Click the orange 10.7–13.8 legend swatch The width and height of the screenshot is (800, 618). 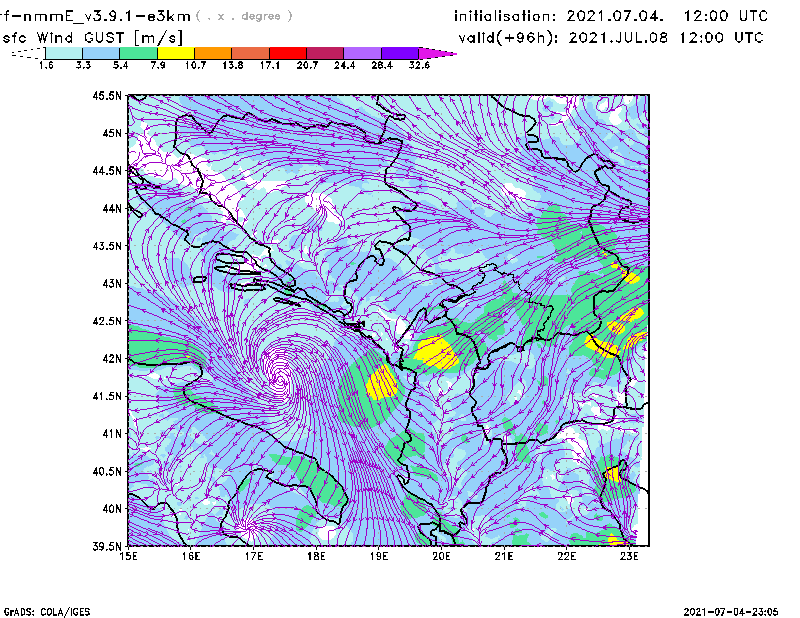[213, 53]
